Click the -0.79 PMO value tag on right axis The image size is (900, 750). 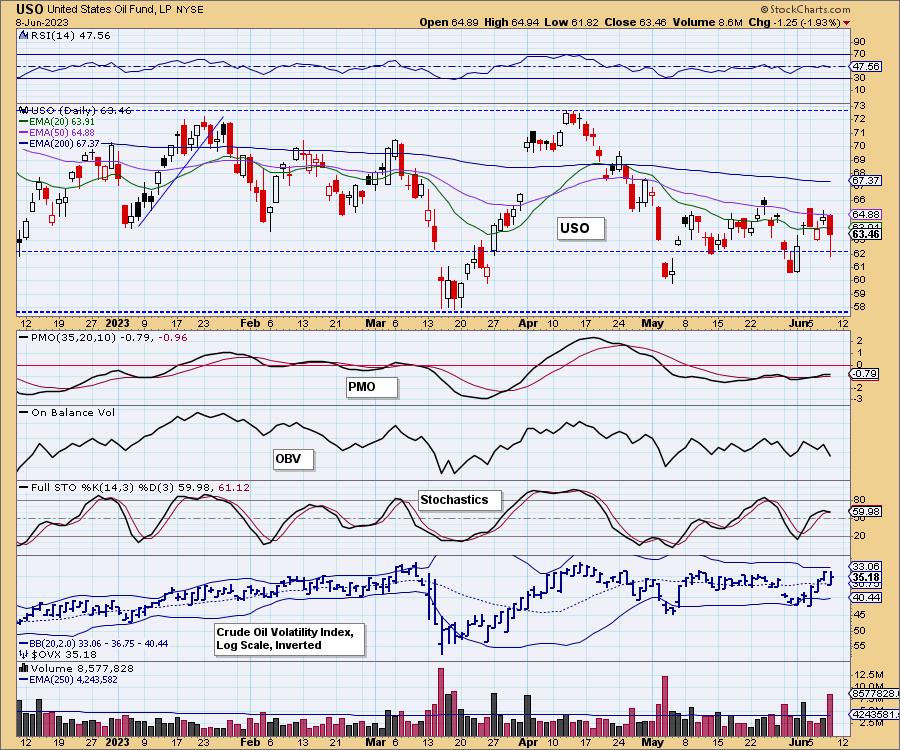tap(864, 374)
